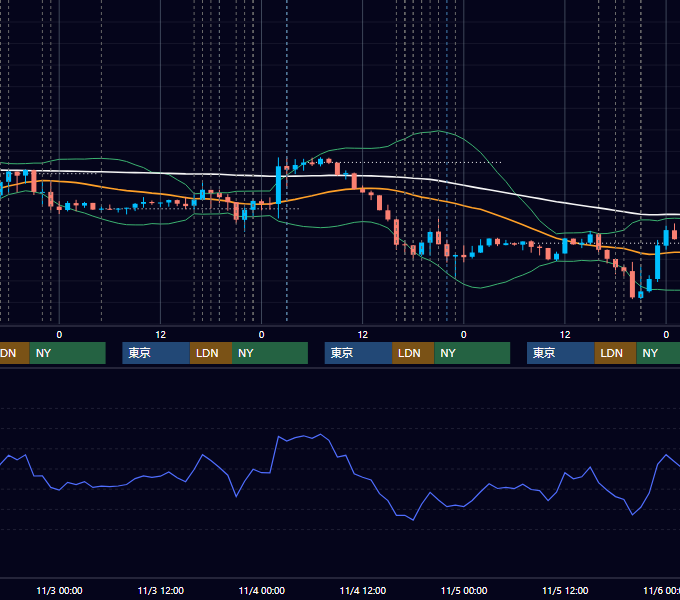Image resolution: width=680 pixels, height=600 pixels.
Task: Click the 11/3 00:00 date label
Action: click(x=59, y=590)
